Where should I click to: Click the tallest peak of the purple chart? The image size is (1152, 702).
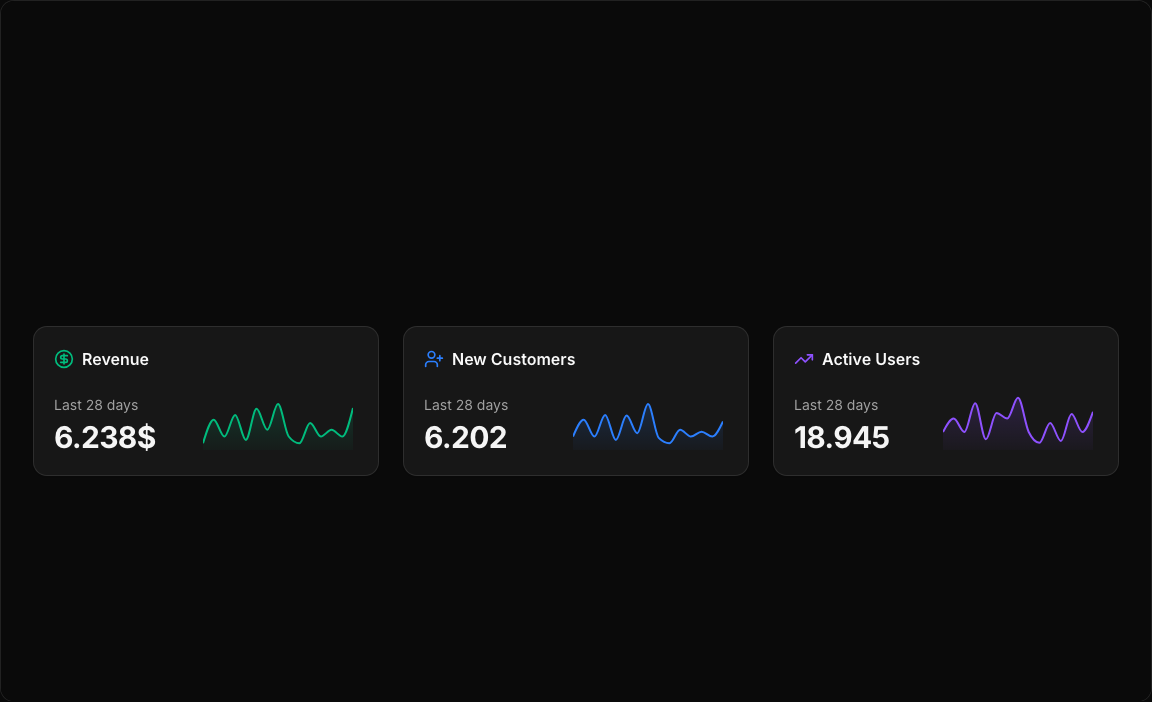point(1018,399)
